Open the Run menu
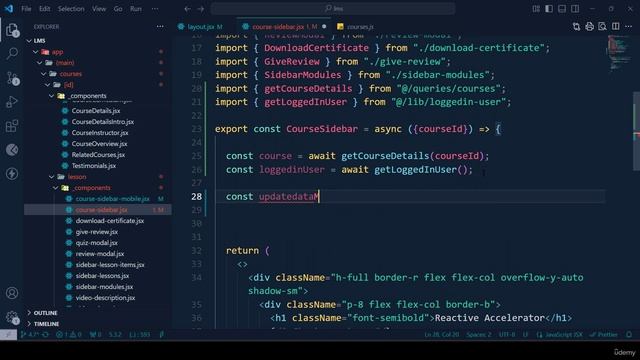 [x=136, y=9]
